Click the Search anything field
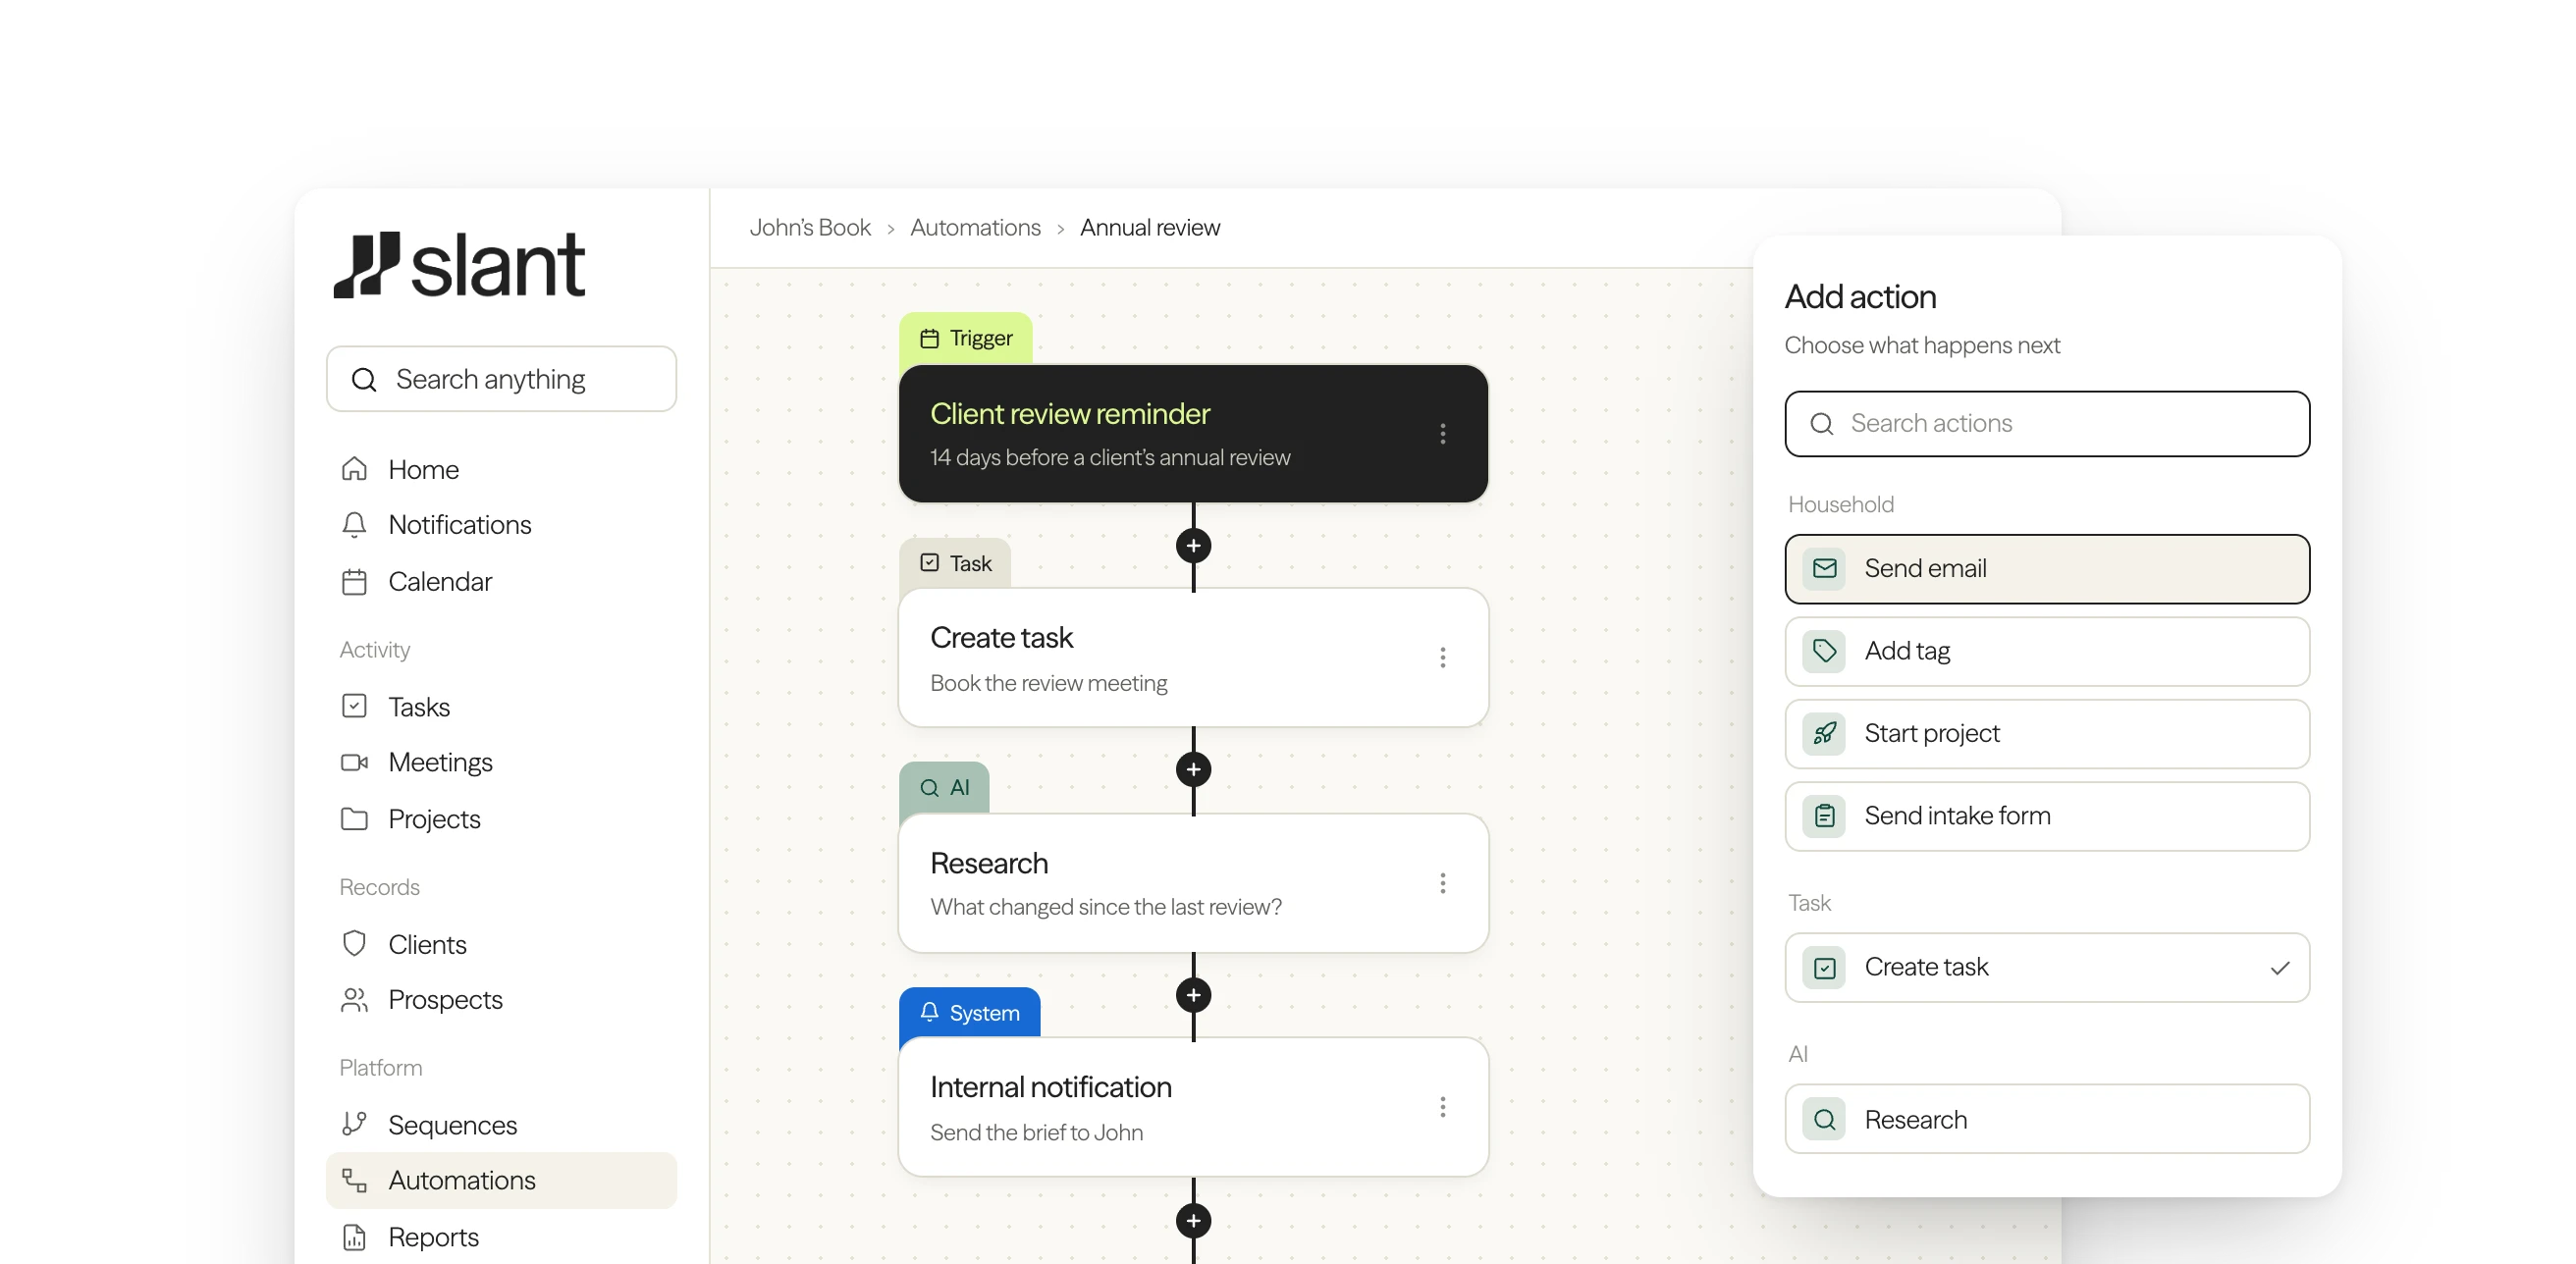2576x1264 pixels. 501,379
